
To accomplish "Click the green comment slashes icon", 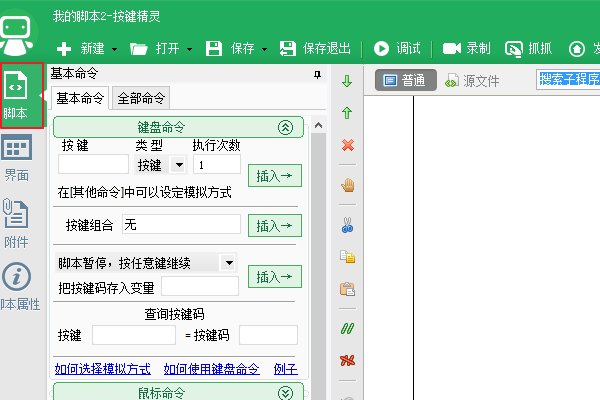I will [347, 328].
